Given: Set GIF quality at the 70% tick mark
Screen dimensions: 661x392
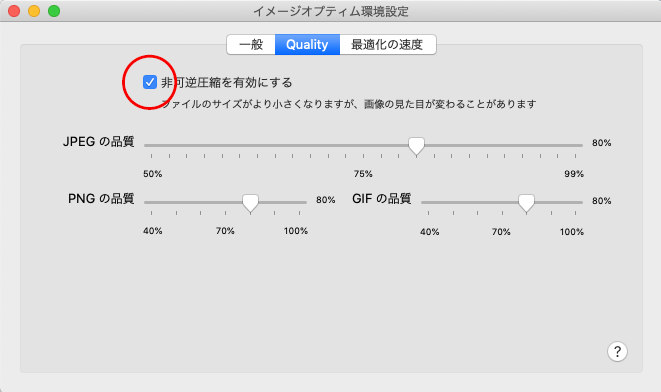Looking at the screenshot, I should (x=502, y=202).
